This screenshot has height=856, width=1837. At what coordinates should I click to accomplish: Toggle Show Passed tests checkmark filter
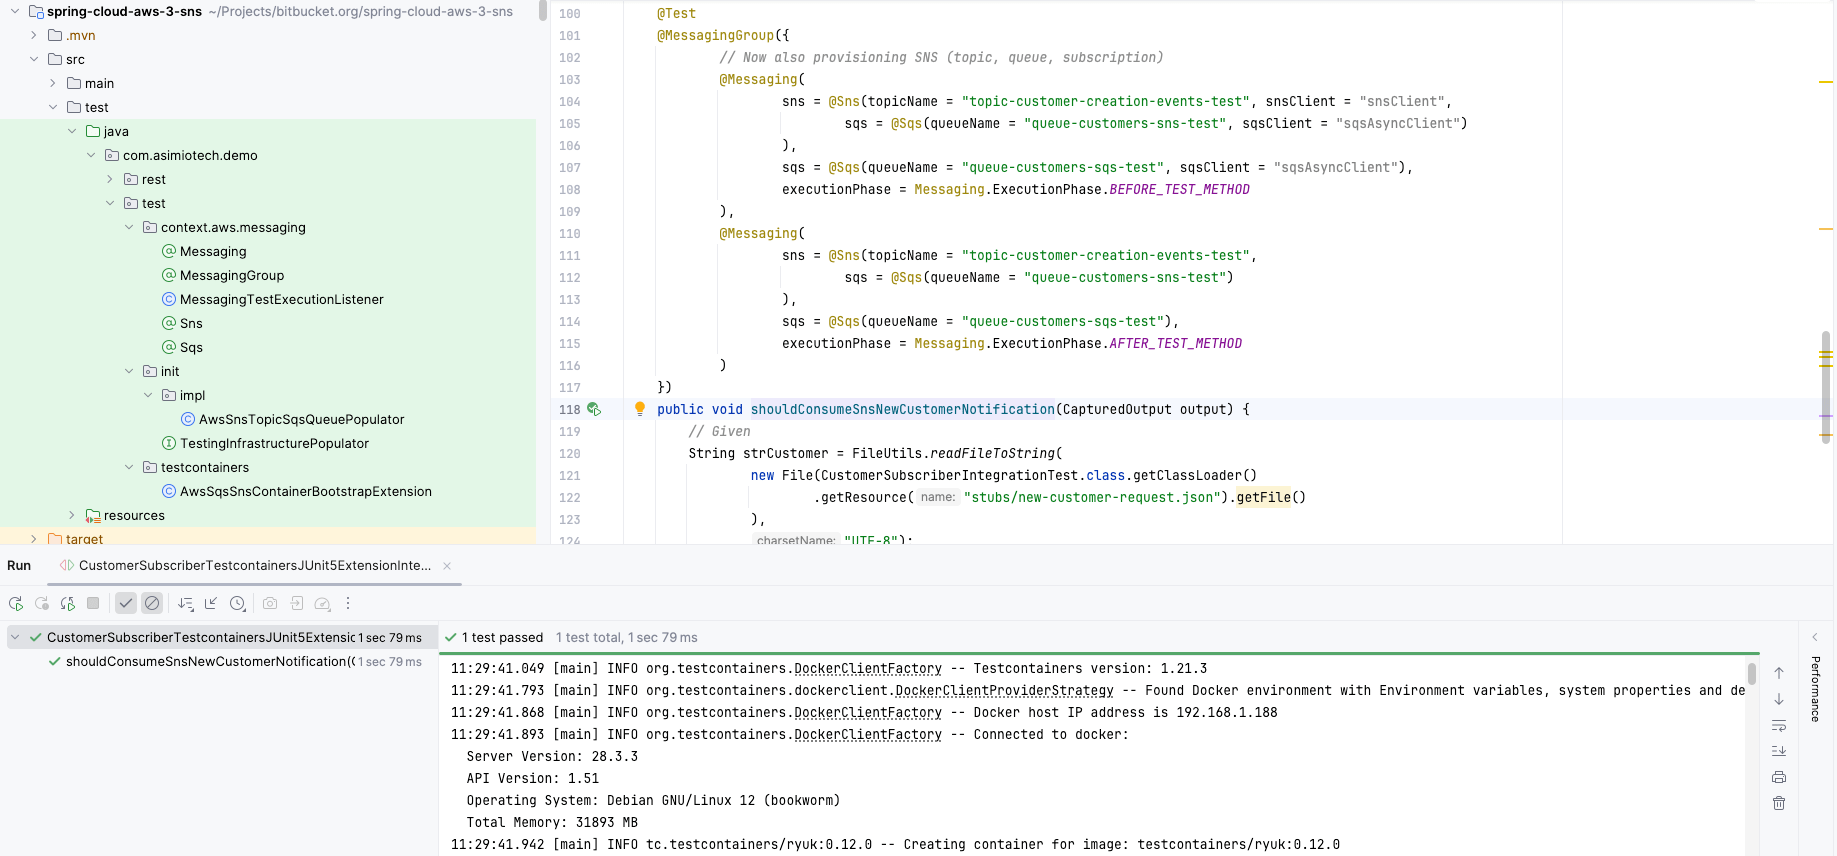tap(126, 604)
